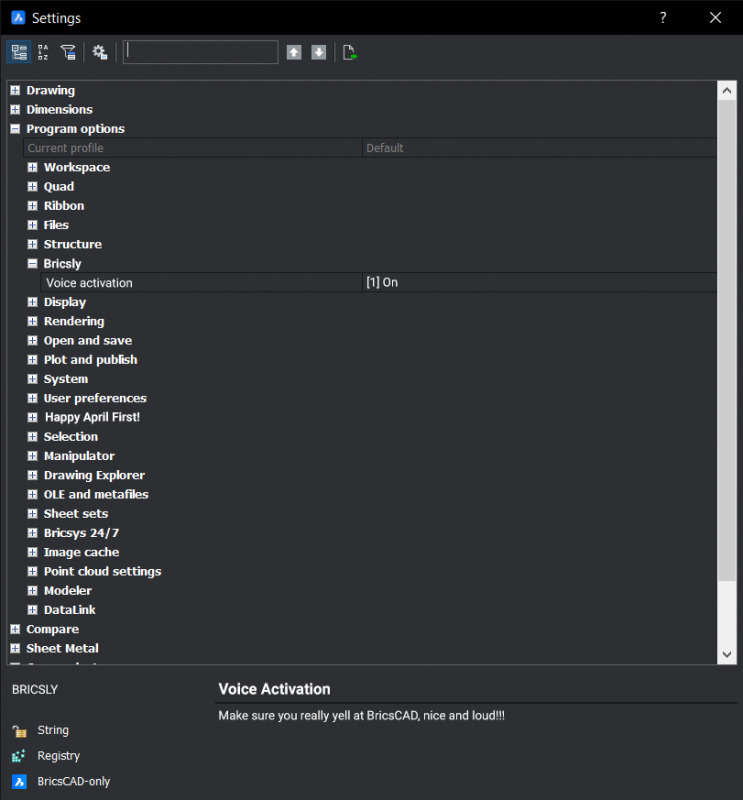Expand the Sheet sets node

[32, 514]
